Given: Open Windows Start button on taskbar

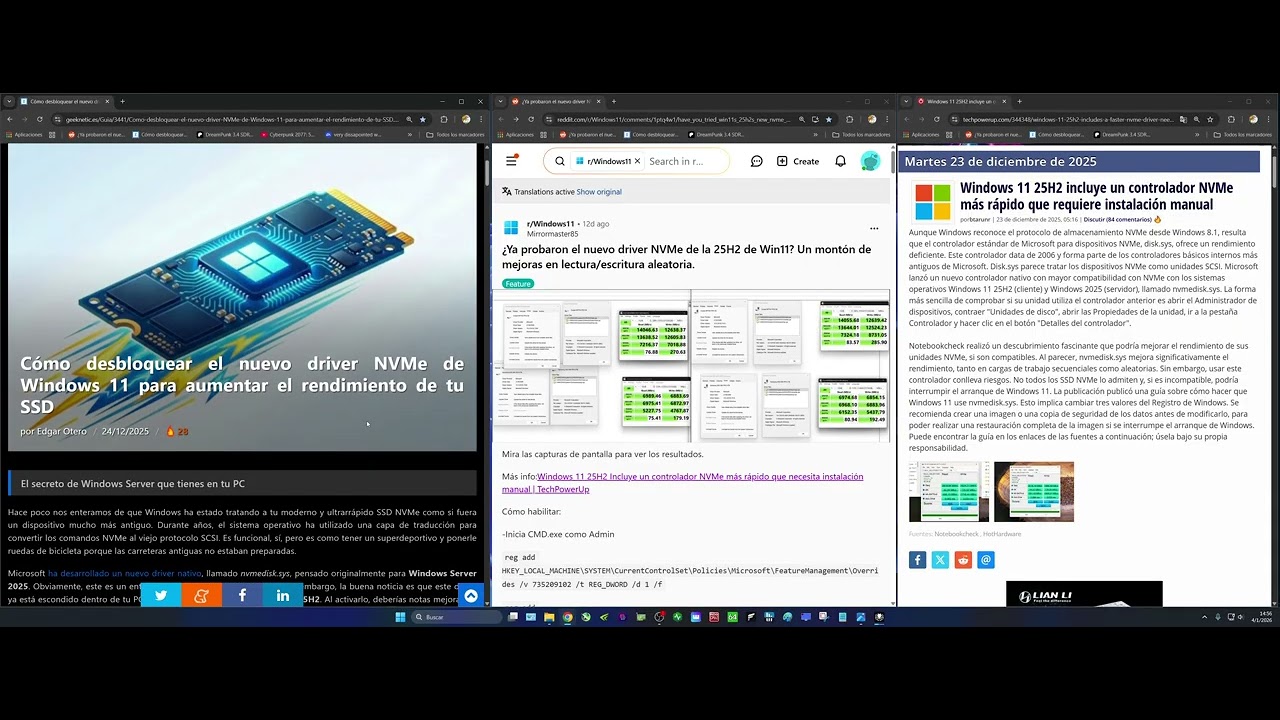Looking at the screenshot, I should [x=400, y=617].
